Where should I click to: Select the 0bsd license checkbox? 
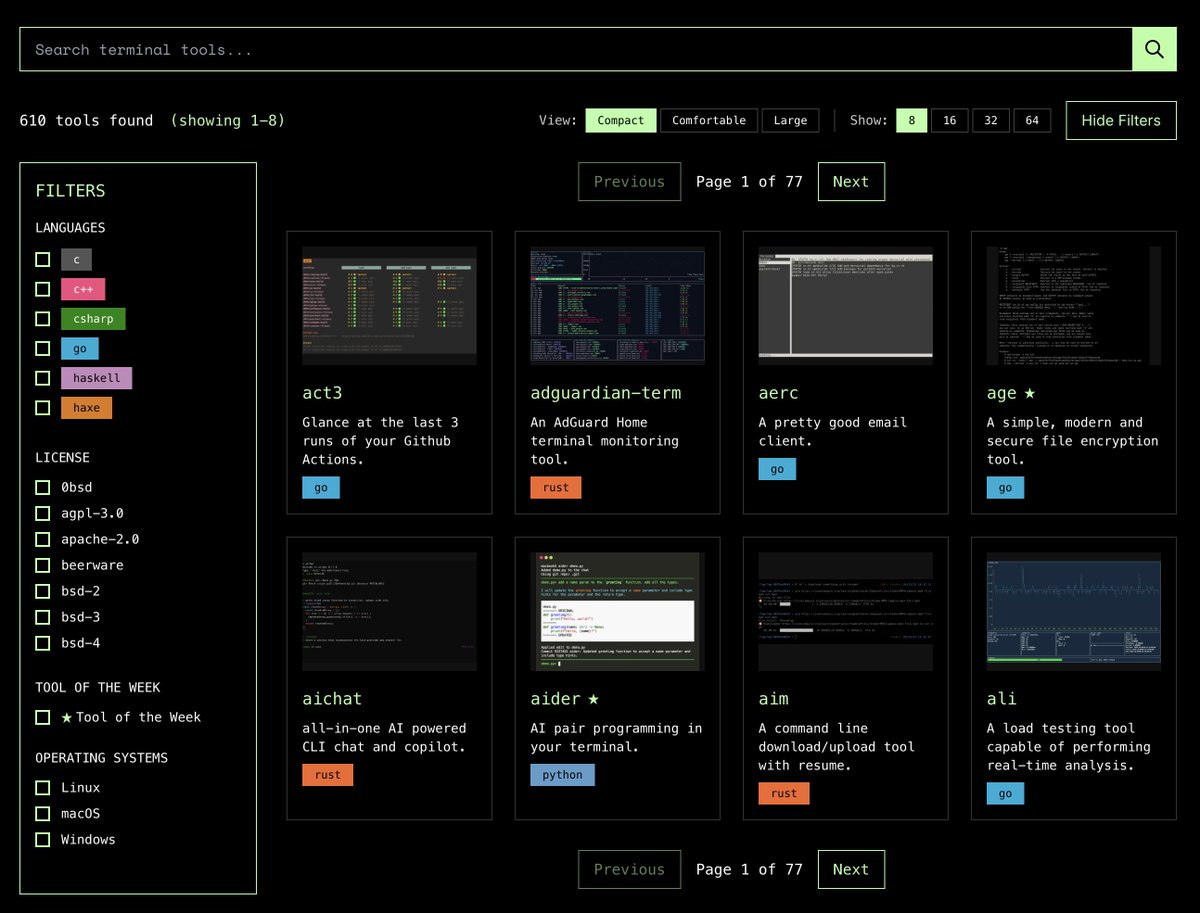(43, 487)
